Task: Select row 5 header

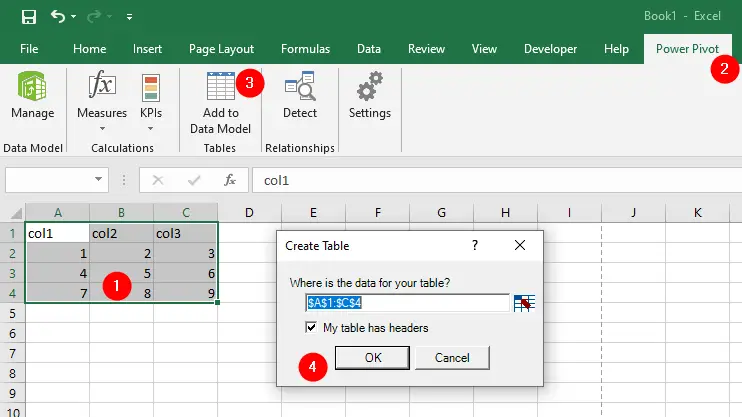Action: point(12,313)
